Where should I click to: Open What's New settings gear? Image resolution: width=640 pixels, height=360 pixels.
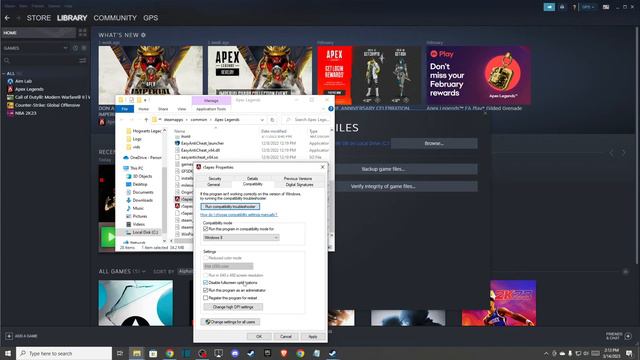click(x=143, y=35)
